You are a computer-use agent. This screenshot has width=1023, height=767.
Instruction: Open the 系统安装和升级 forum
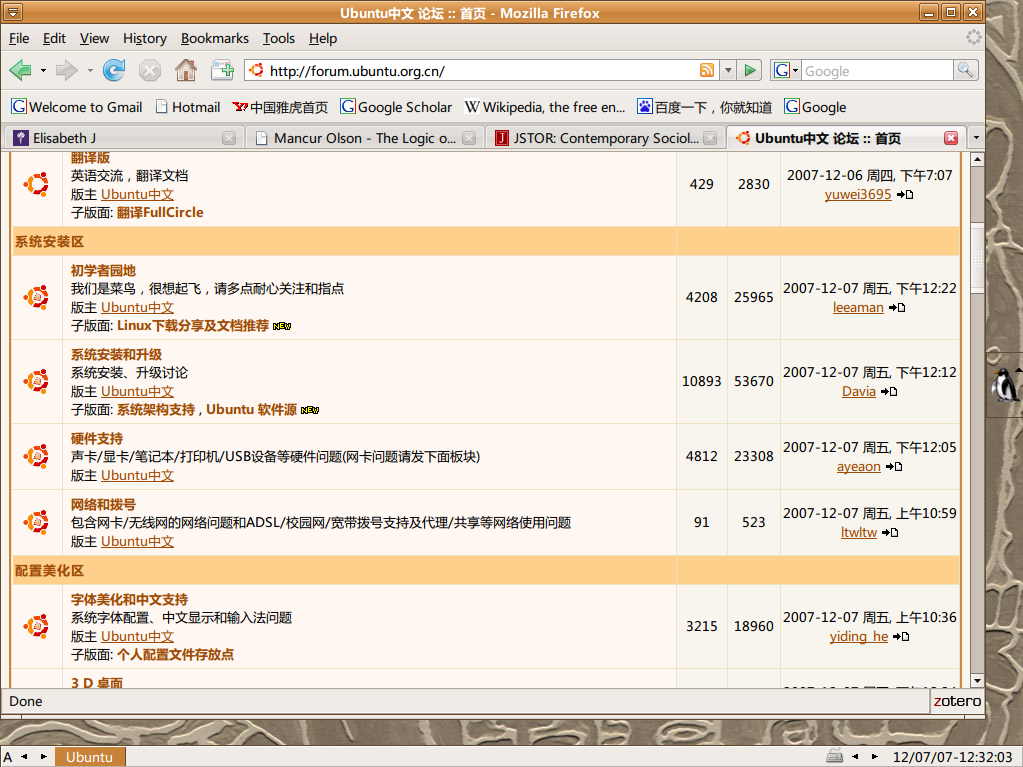tap(116, 354)
